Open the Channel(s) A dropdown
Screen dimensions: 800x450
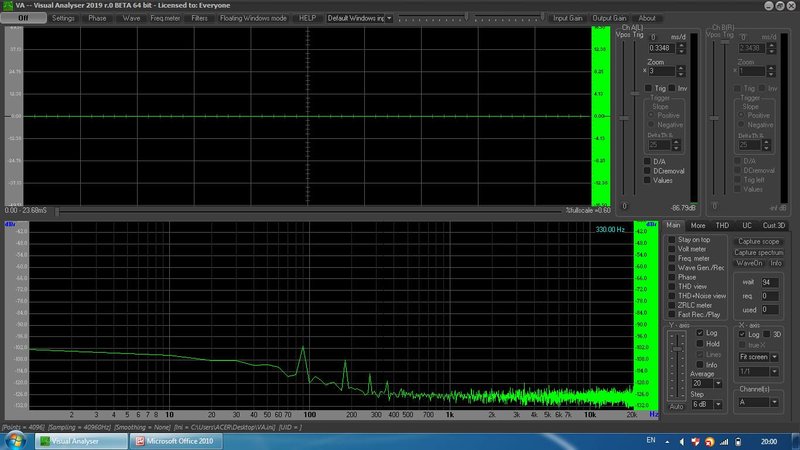point(774,402)
